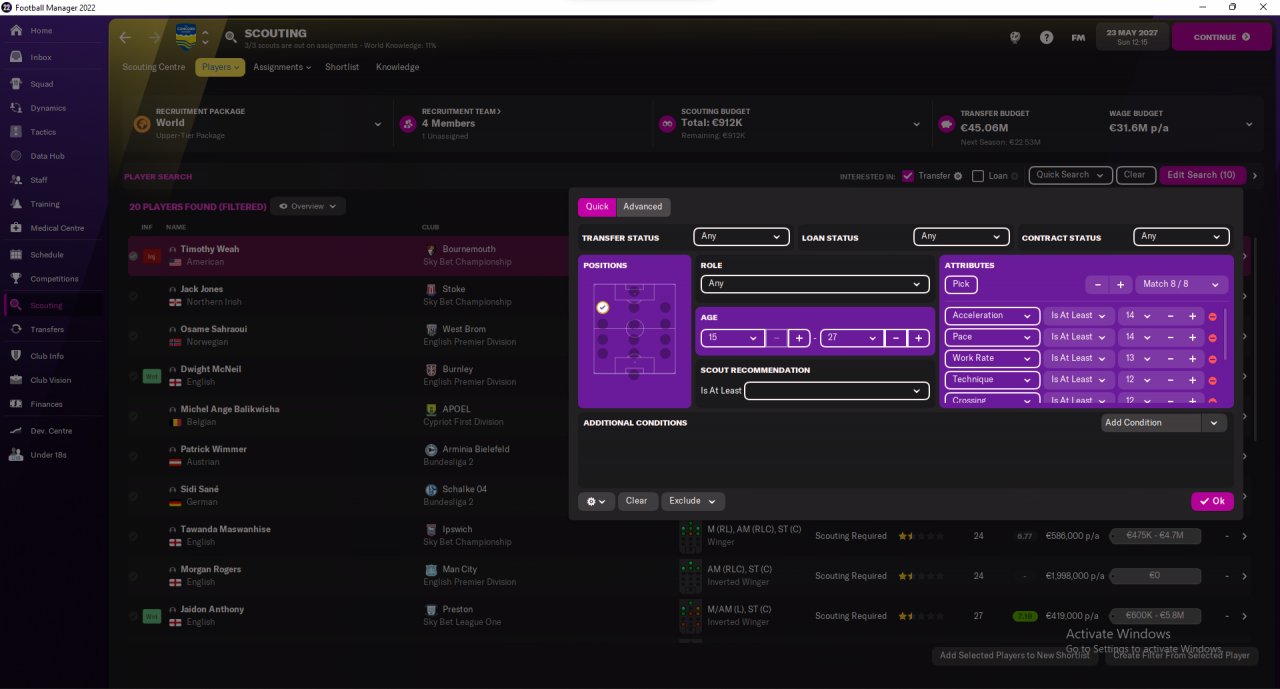Switch to the Advanced filter tab
This screenshot has width=1280, height=689.
click(643, 207)
